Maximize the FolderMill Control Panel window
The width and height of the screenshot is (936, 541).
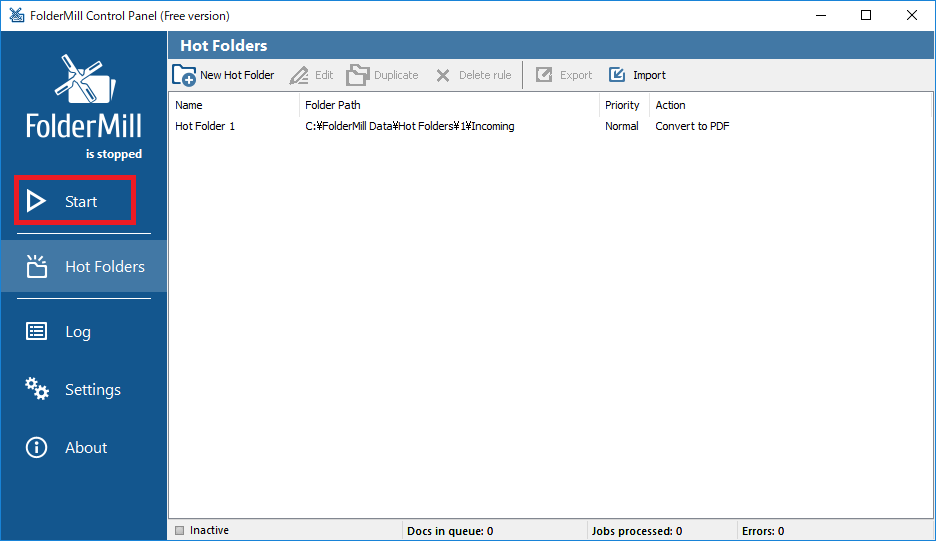pyautogui.click(x=866, y=16)
